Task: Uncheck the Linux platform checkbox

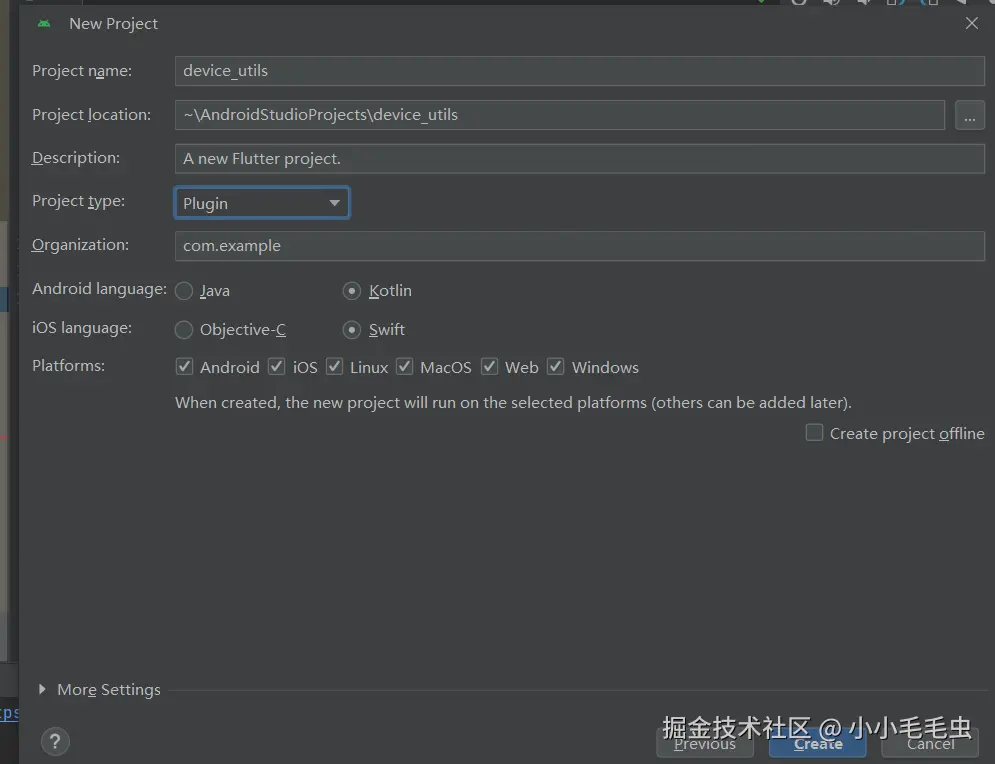Action: pyautogui.click(x=334, y=367)
